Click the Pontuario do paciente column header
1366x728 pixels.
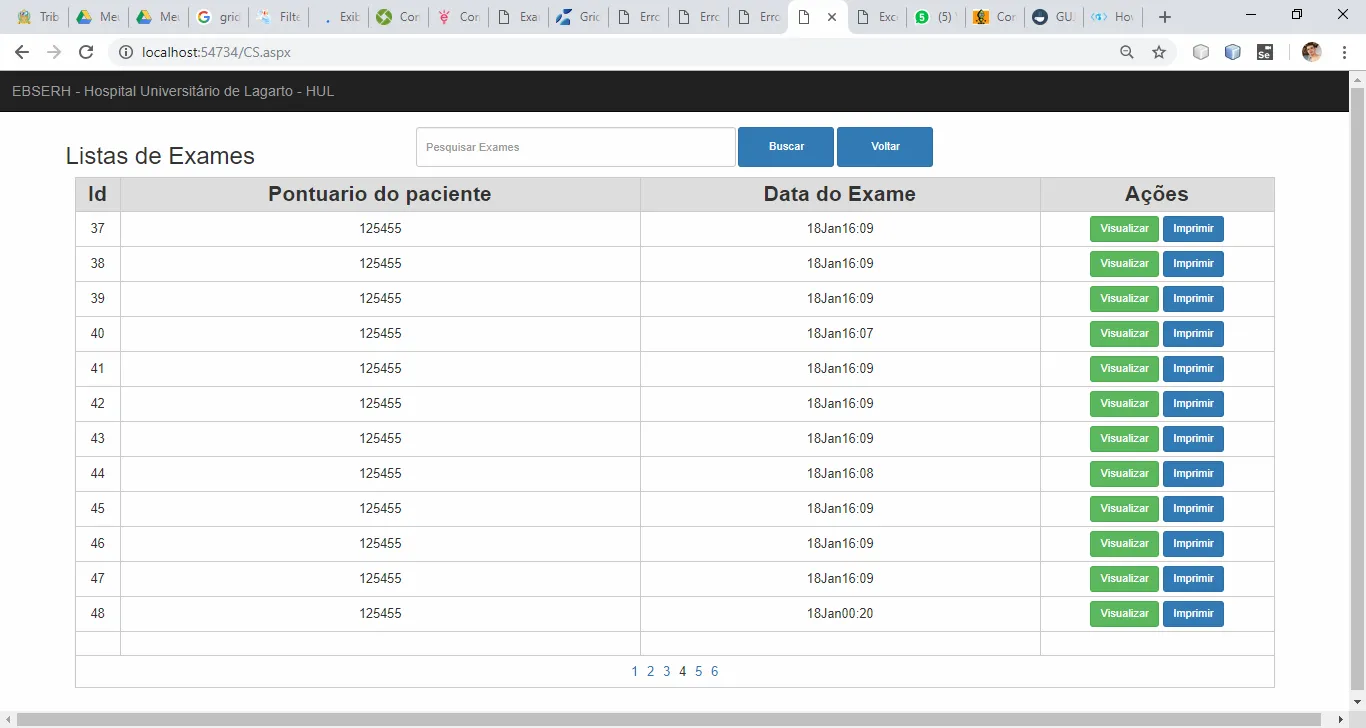380,194
